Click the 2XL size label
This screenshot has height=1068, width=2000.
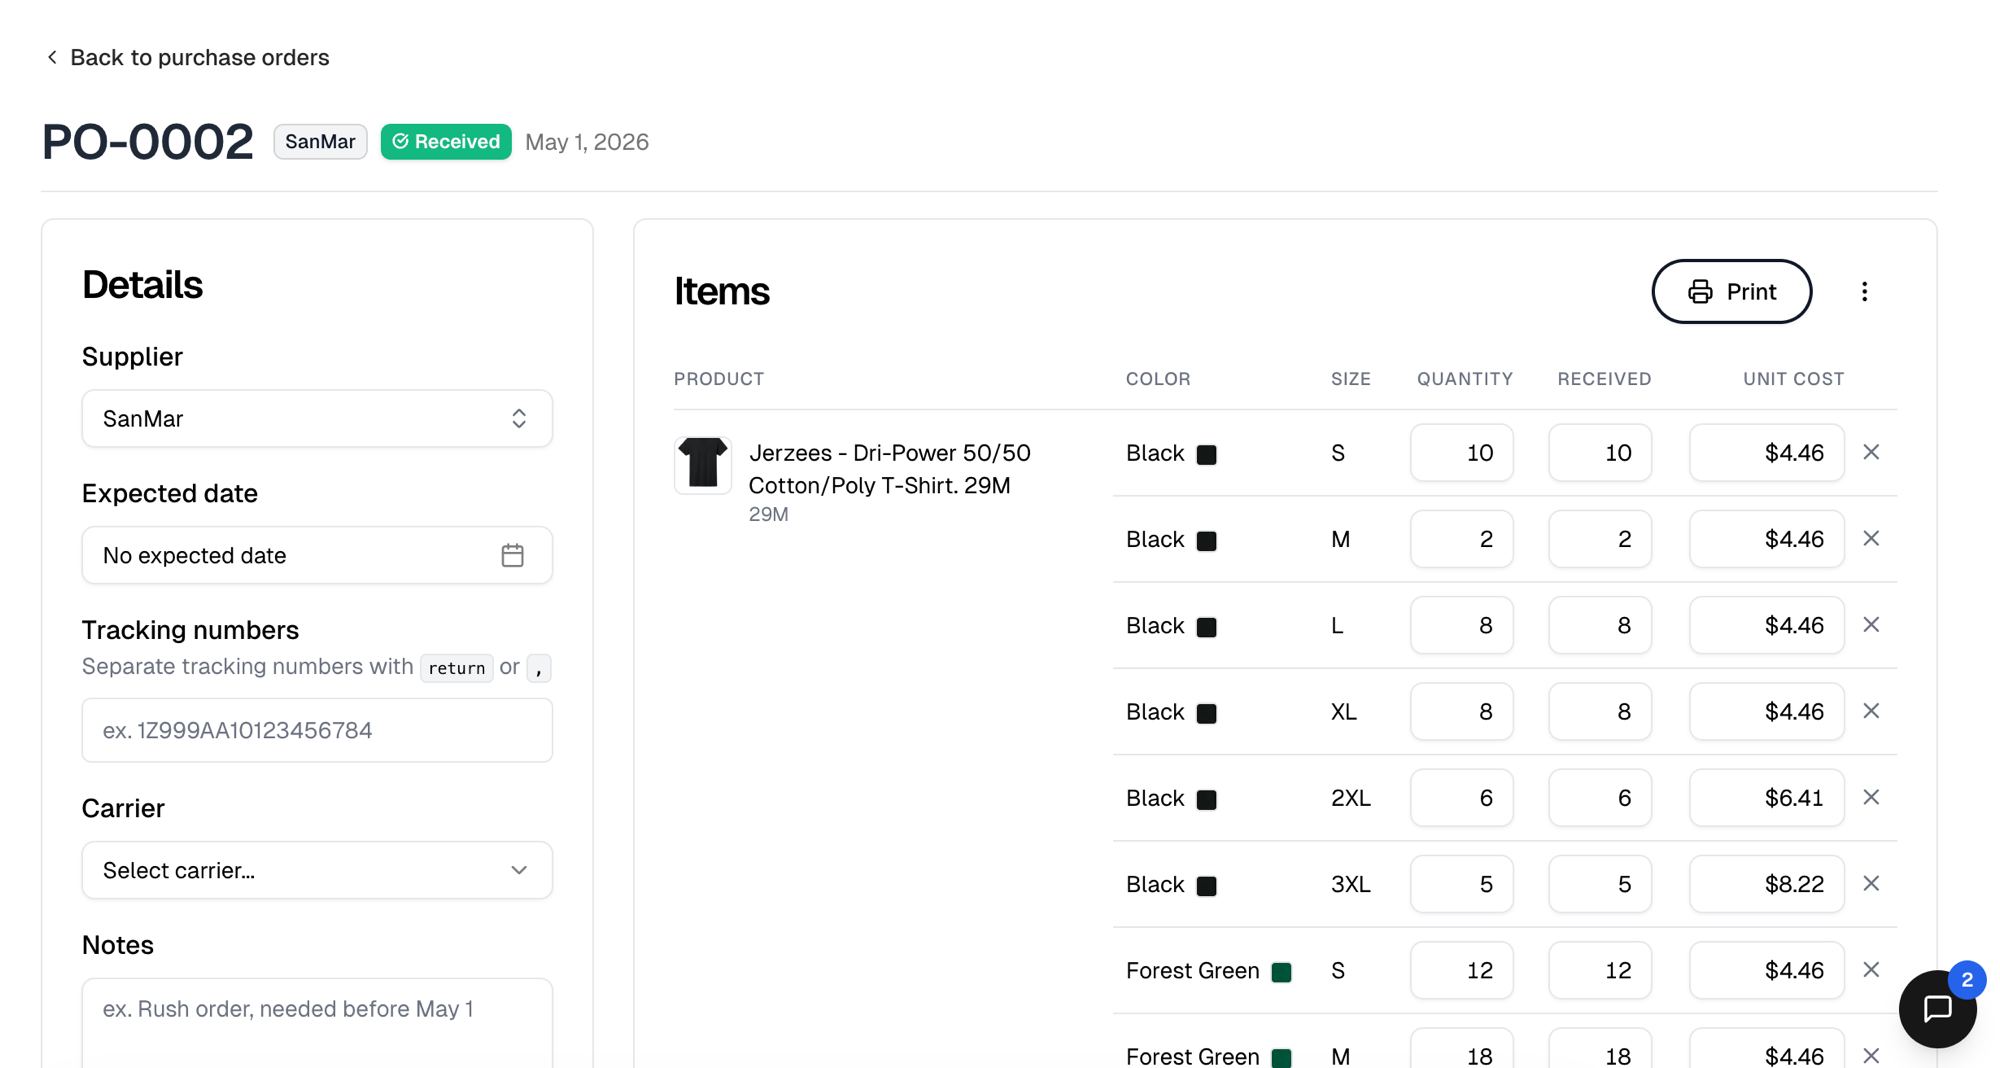1351,798
